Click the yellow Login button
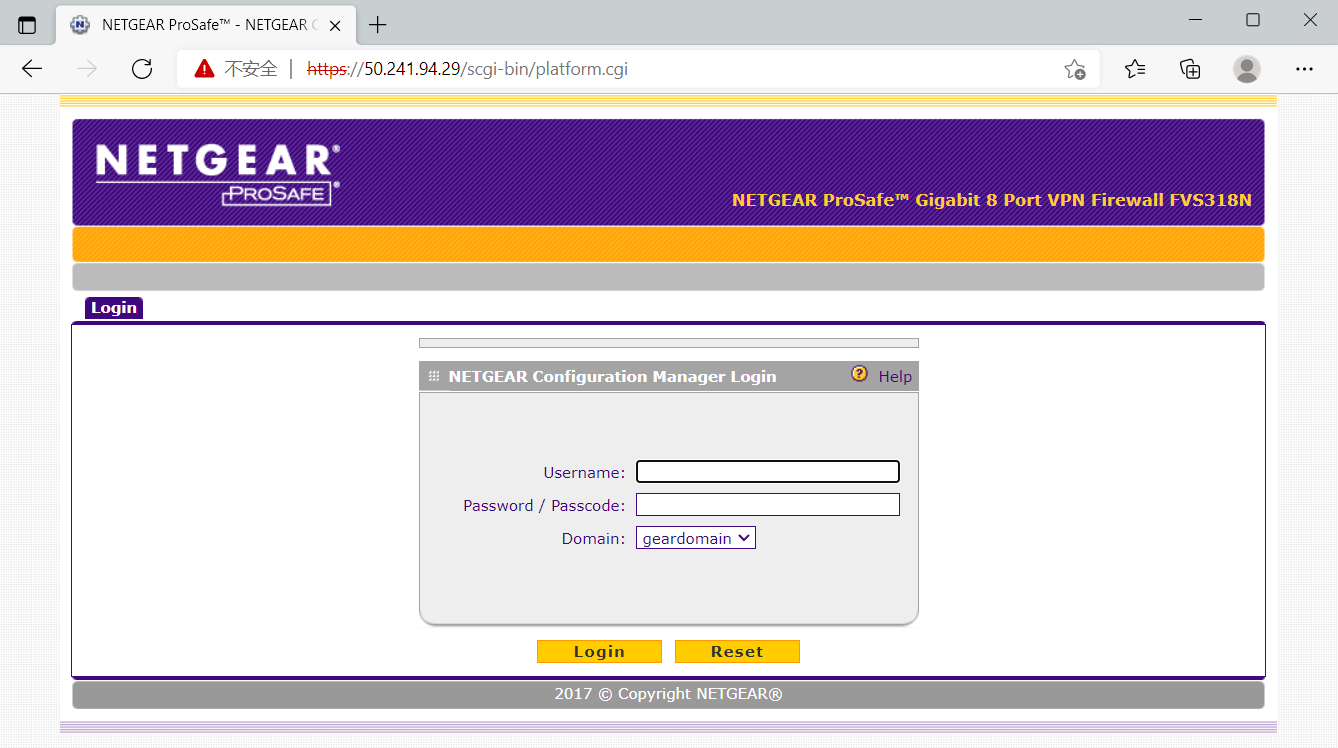 coord(599,652)
